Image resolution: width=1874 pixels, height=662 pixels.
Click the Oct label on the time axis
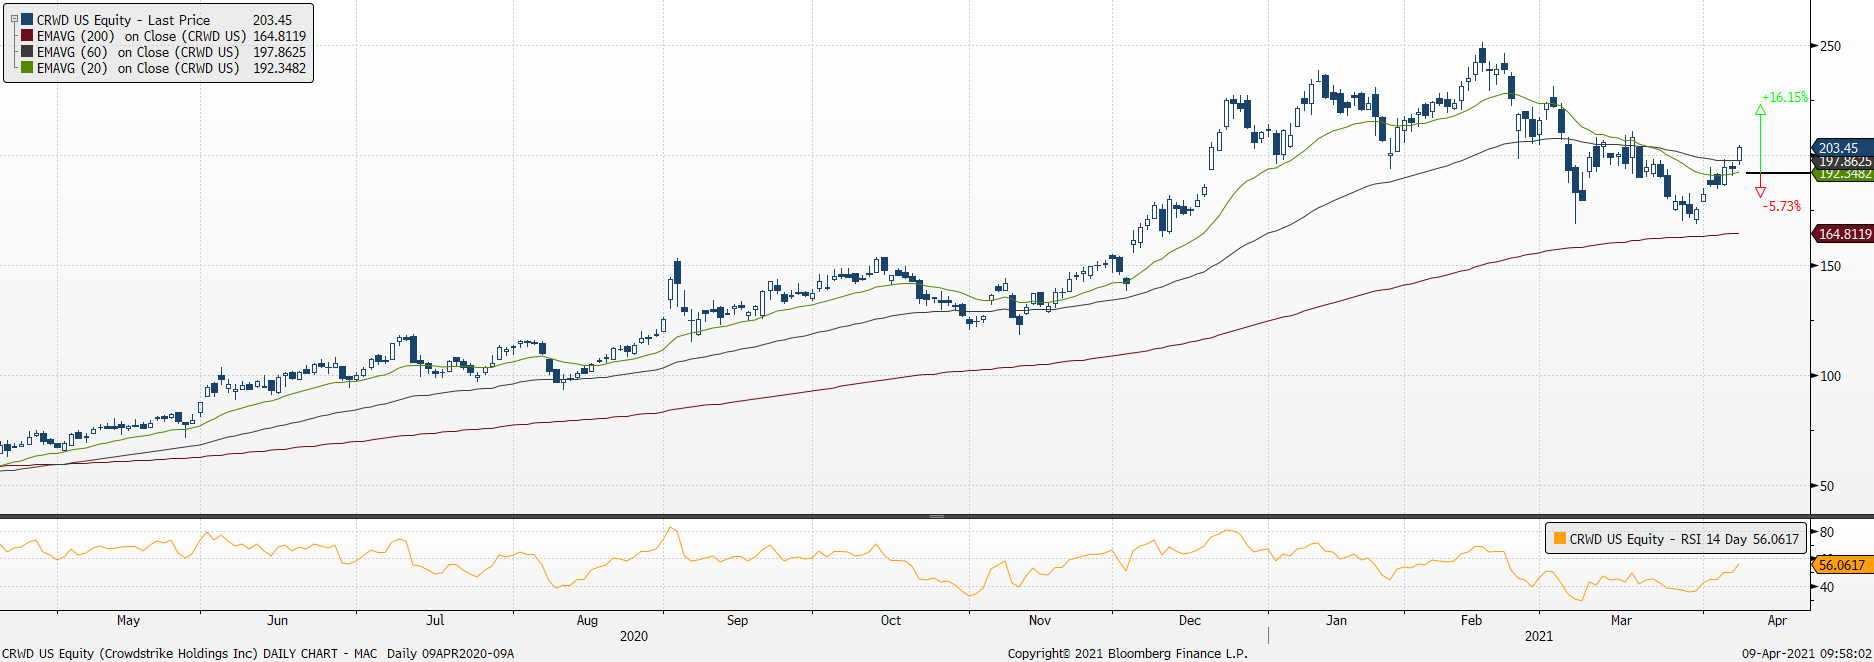(x=891, y=620)
